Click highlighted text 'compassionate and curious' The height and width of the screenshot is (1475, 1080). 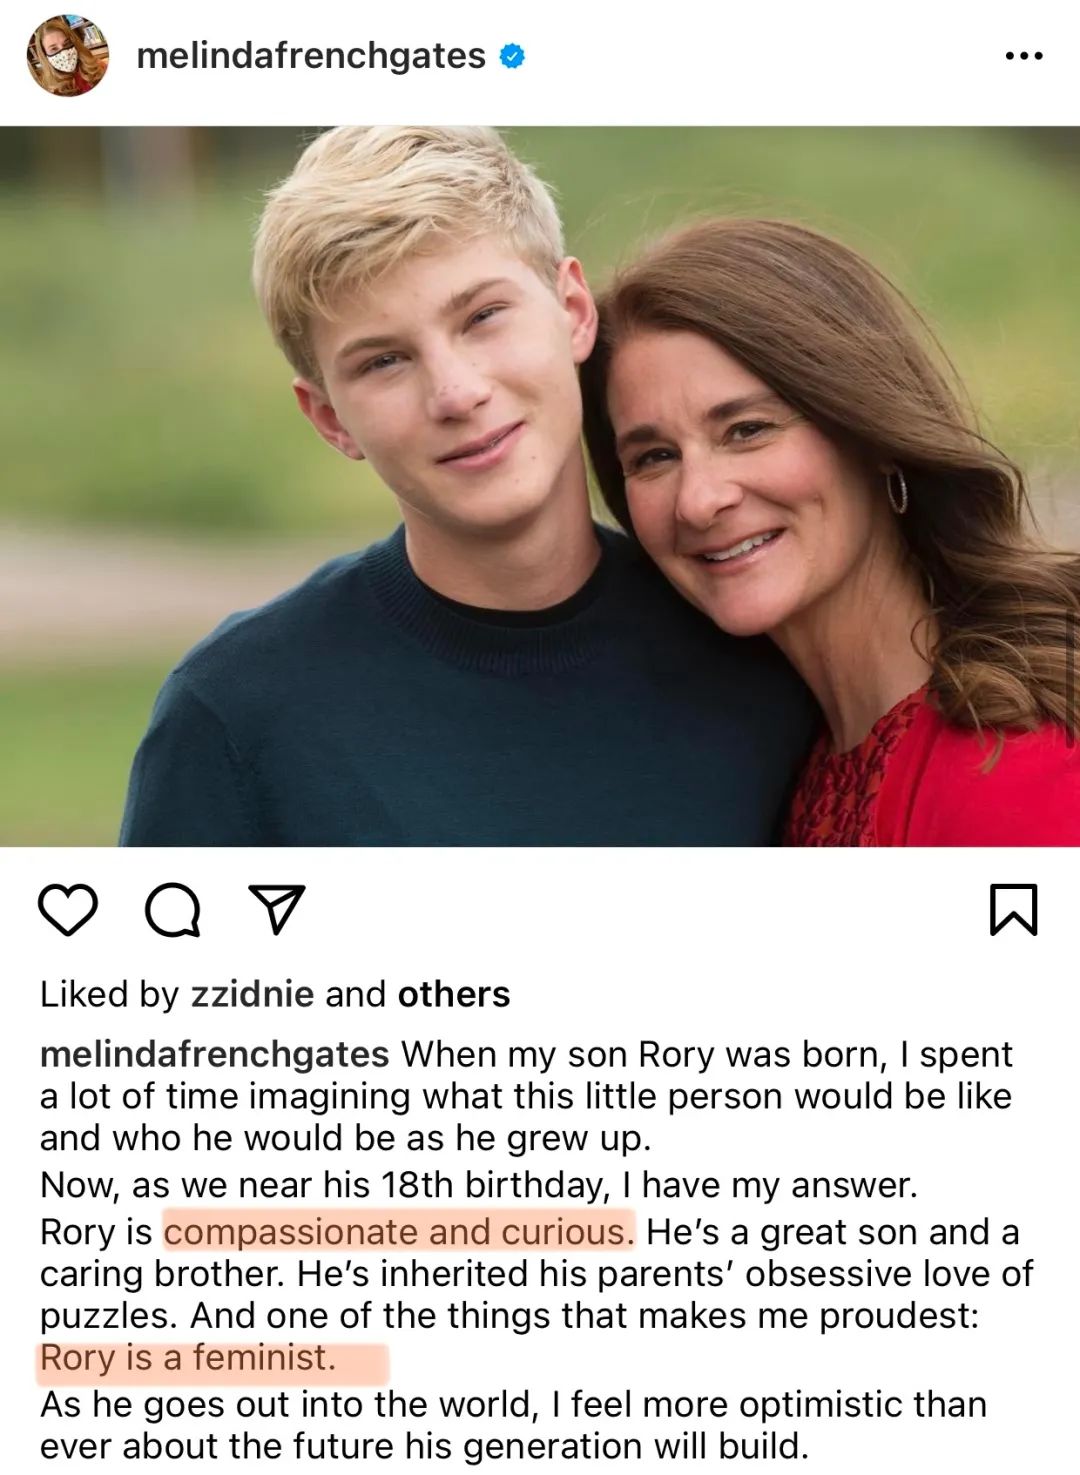point(398,1232)
